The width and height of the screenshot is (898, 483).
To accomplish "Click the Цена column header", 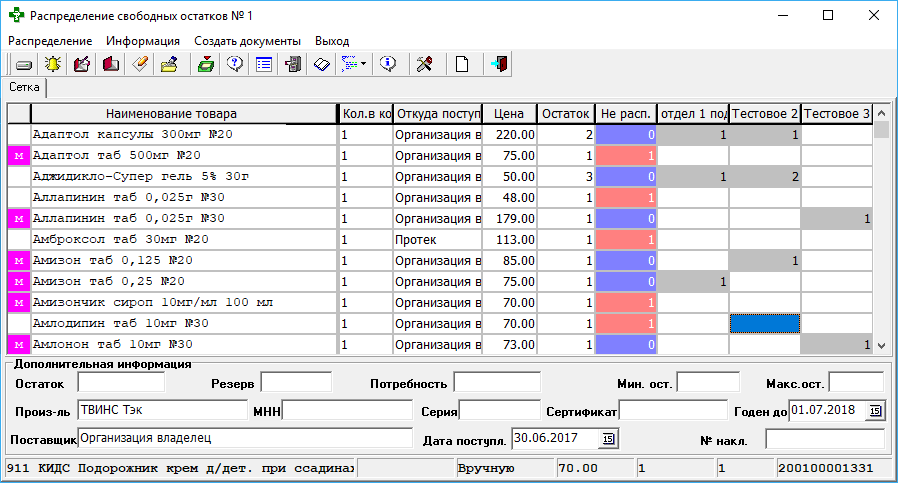I will (x=509, y=113).
